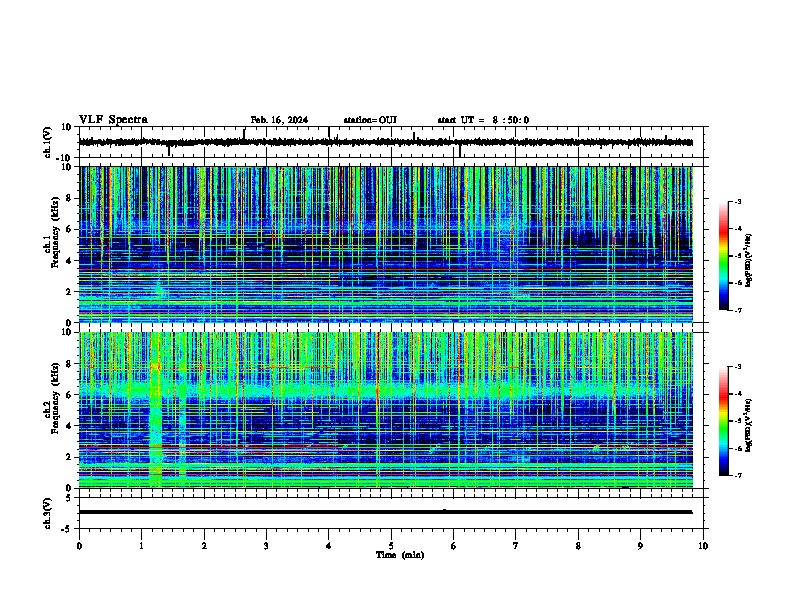Click the "-7" tick on ch.2 colorbar

738,475
